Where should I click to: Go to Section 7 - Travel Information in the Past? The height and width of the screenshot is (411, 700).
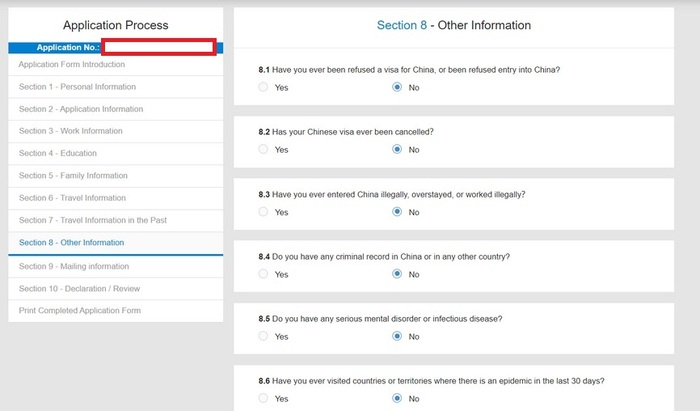click(92, 220)
